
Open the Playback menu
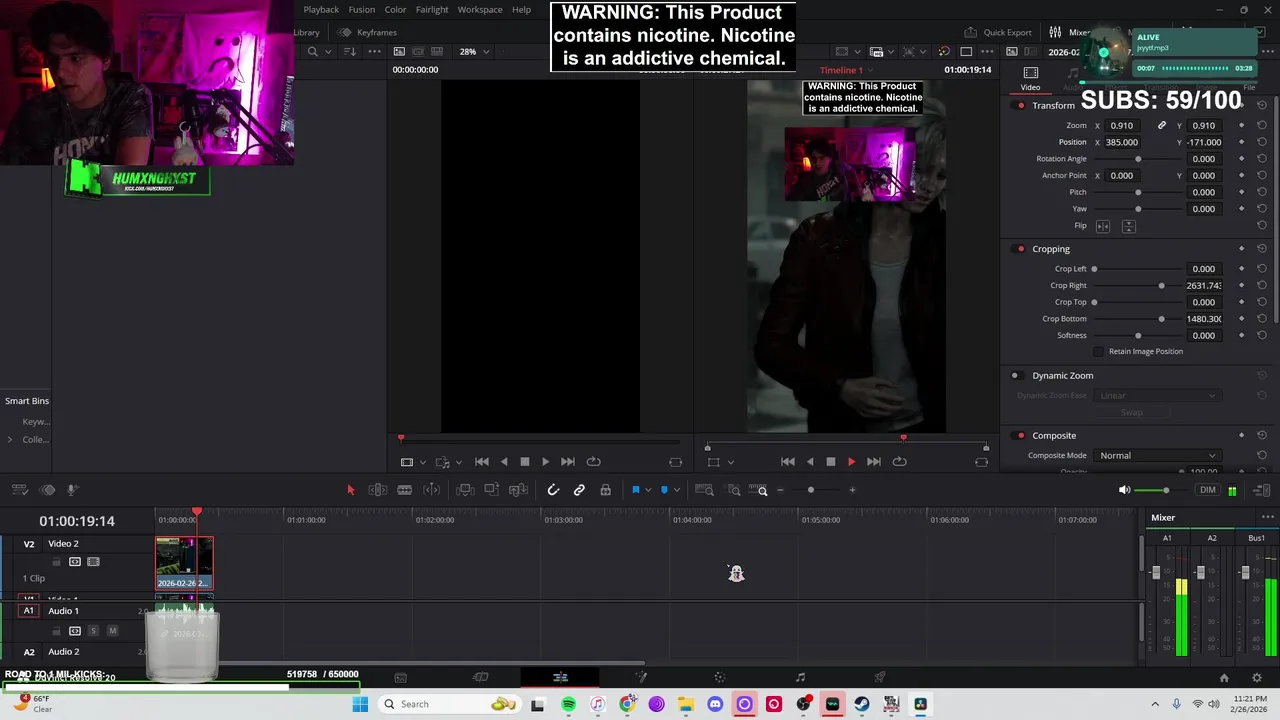[321, 9]
